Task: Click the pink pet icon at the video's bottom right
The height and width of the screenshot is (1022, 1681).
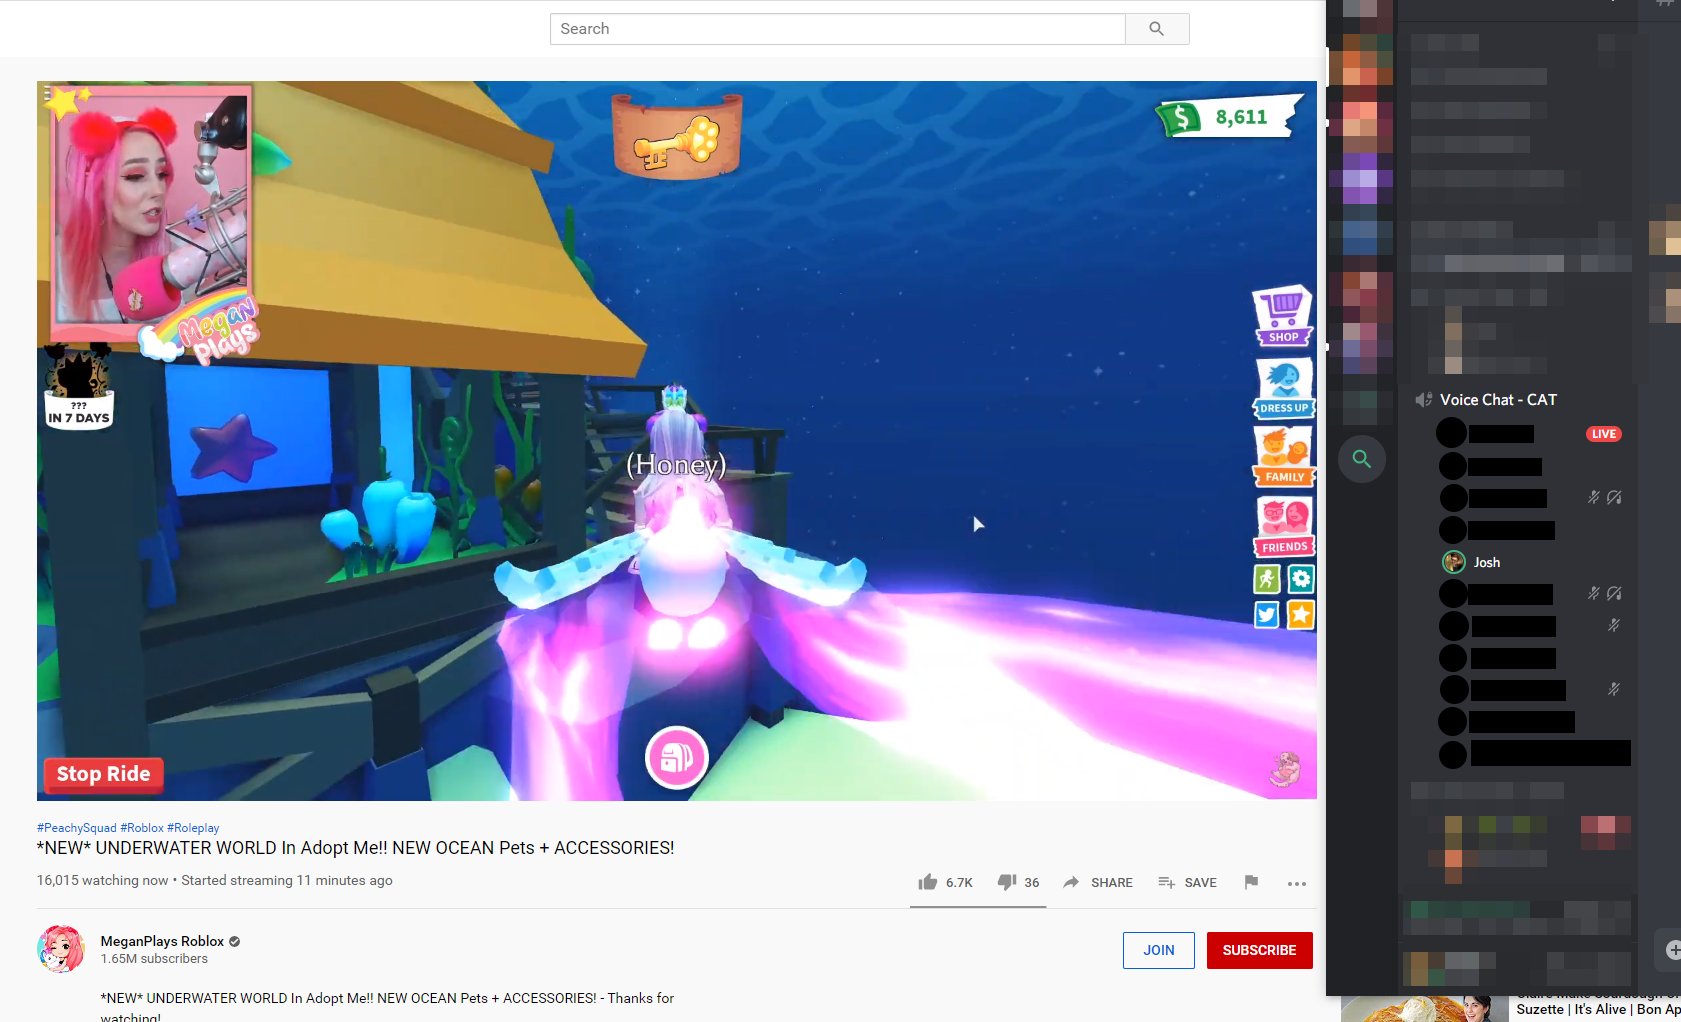Action: [1286, 770]
